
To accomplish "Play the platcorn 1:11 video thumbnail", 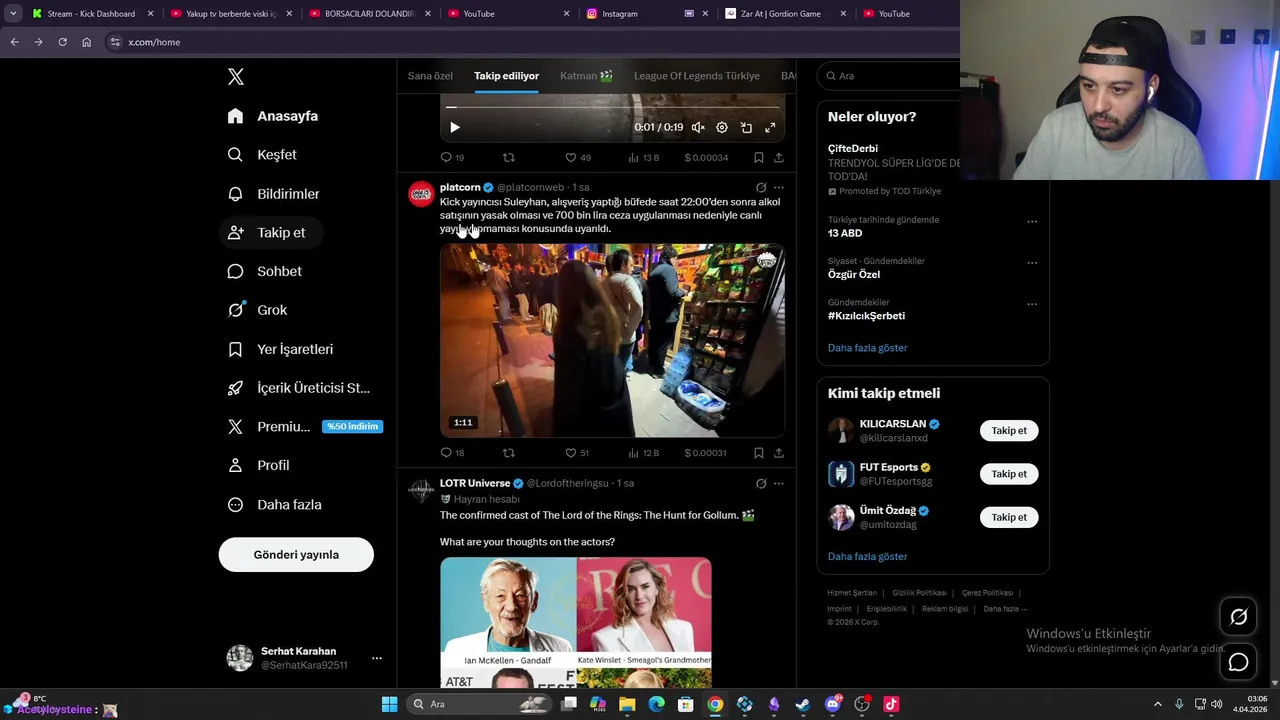I will (x=612, y=341).
